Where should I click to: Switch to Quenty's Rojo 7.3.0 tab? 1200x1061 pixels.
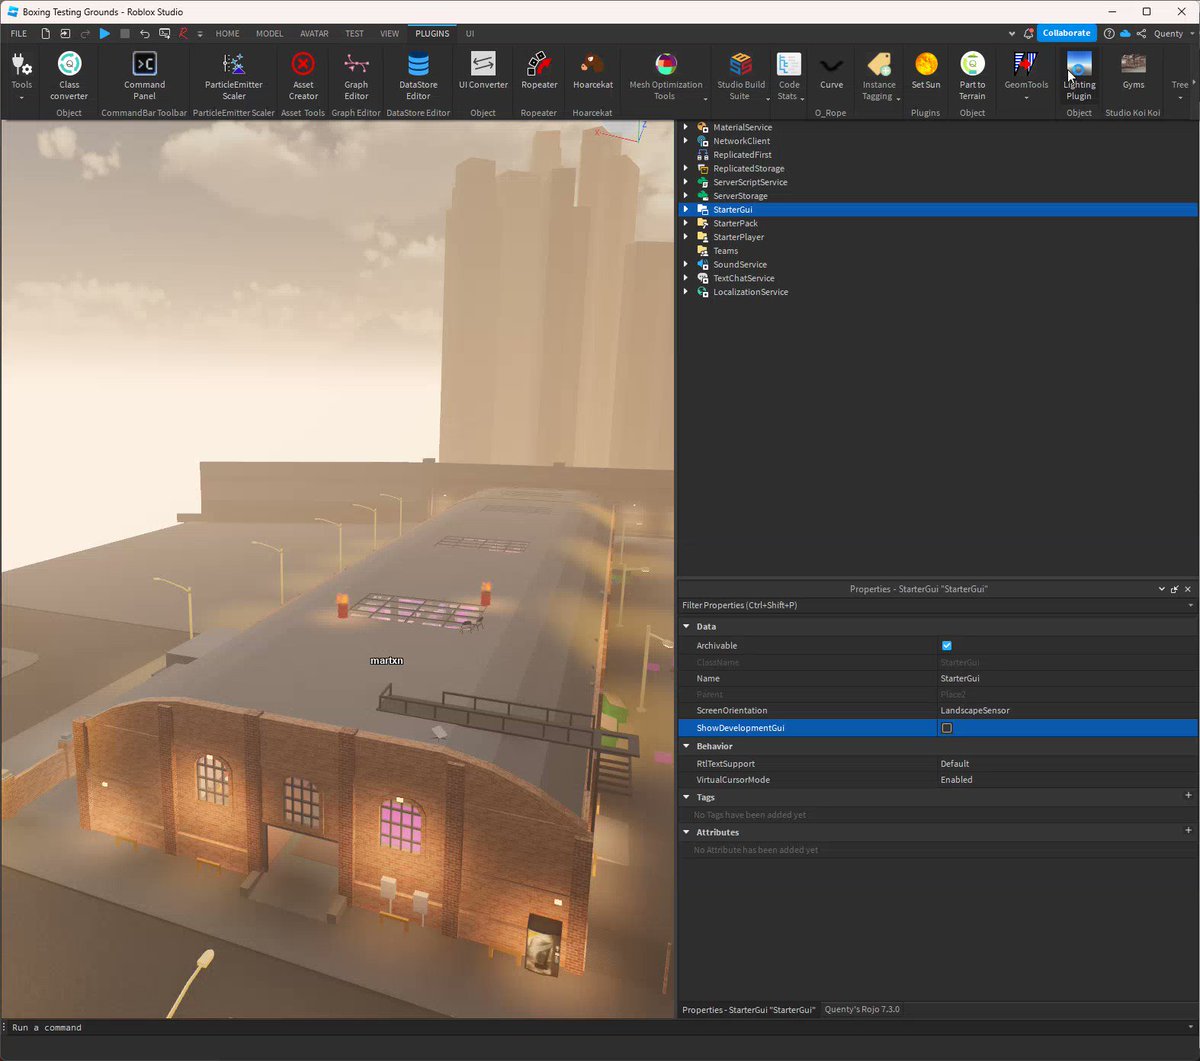[x=862, y=1010]
